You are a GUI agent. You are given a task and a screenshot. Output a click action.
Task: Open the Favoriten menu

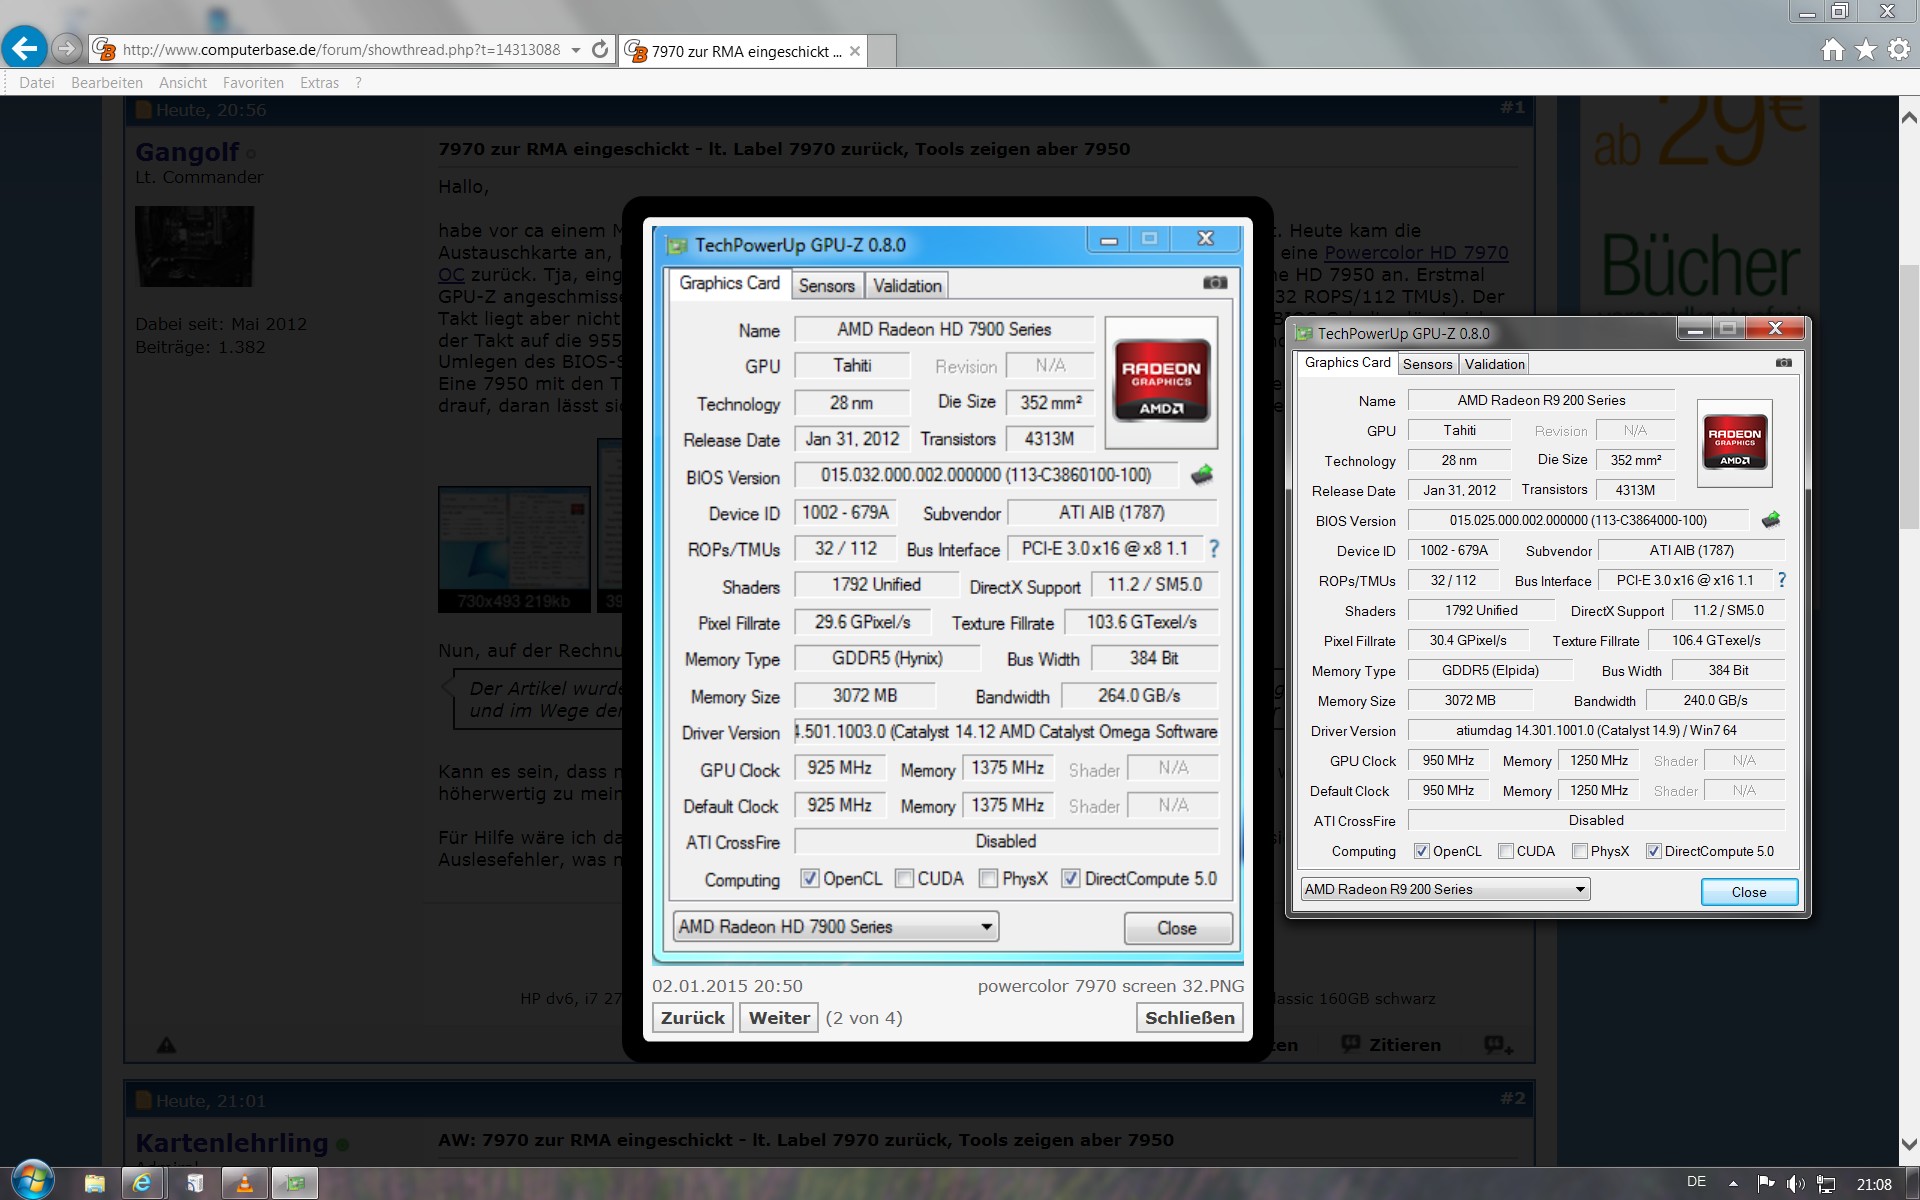(x=253, y=83)
